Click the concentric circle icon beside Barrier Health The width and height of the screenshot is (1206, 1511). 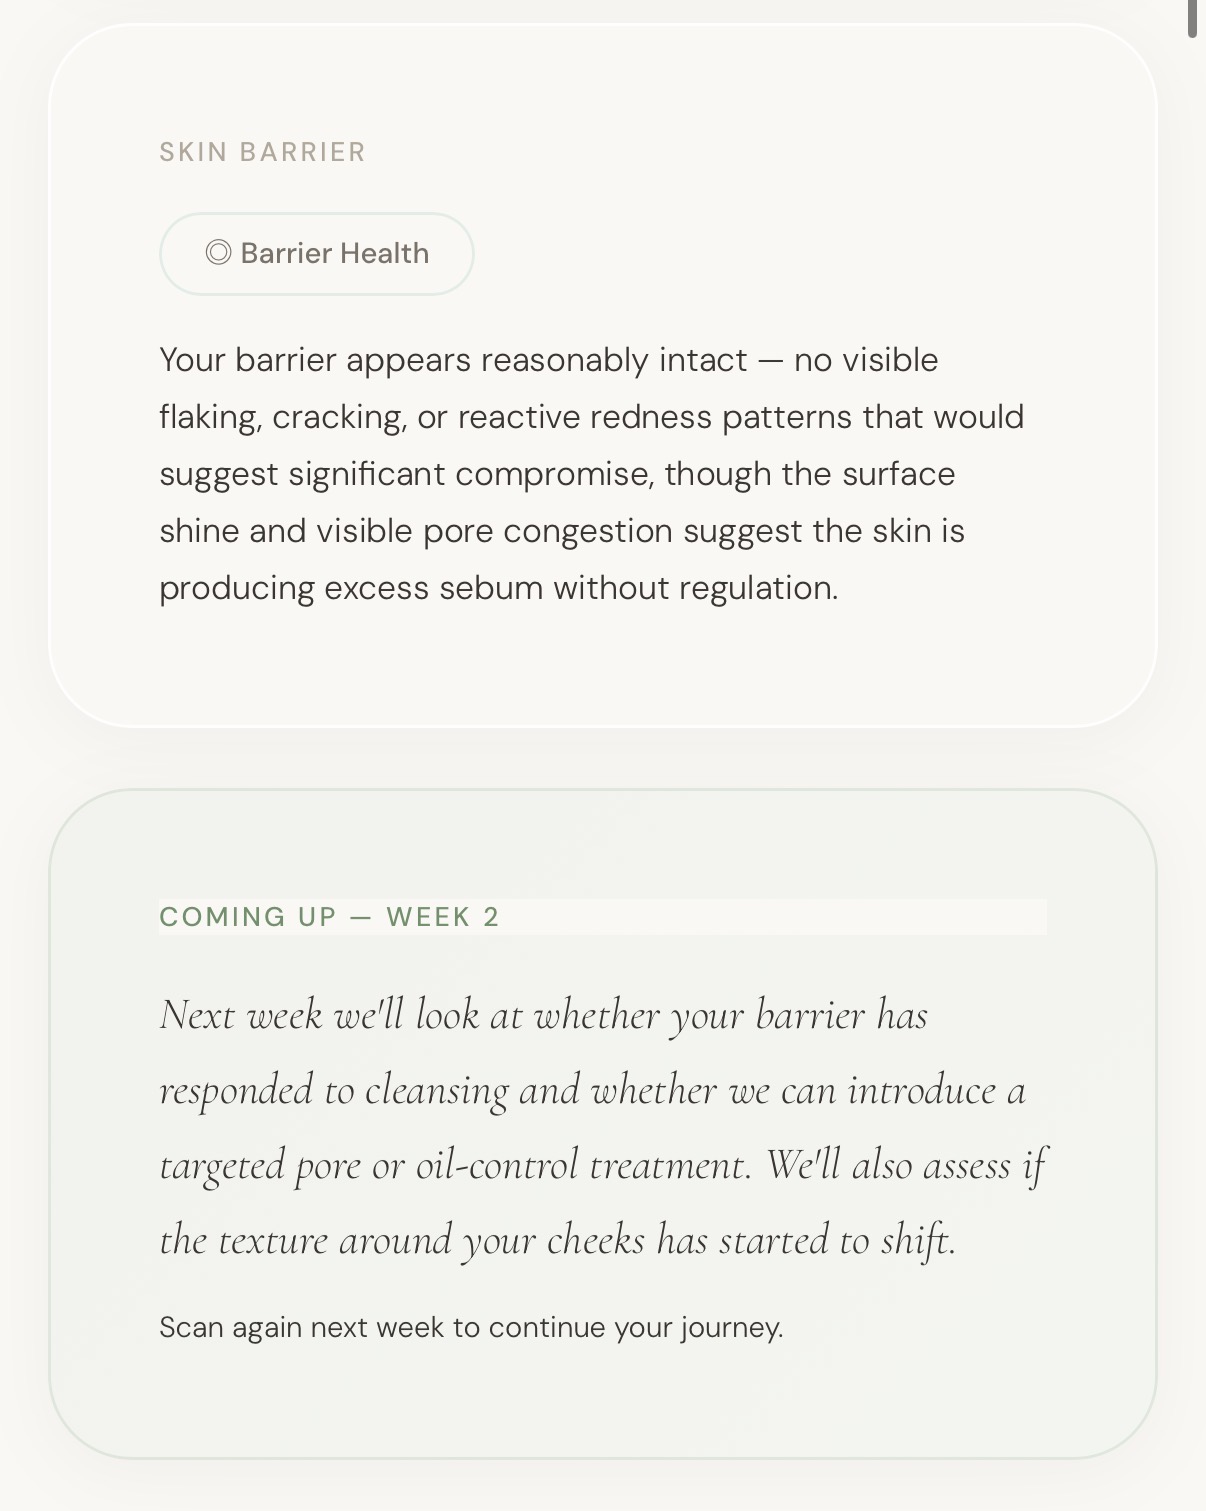218,253
